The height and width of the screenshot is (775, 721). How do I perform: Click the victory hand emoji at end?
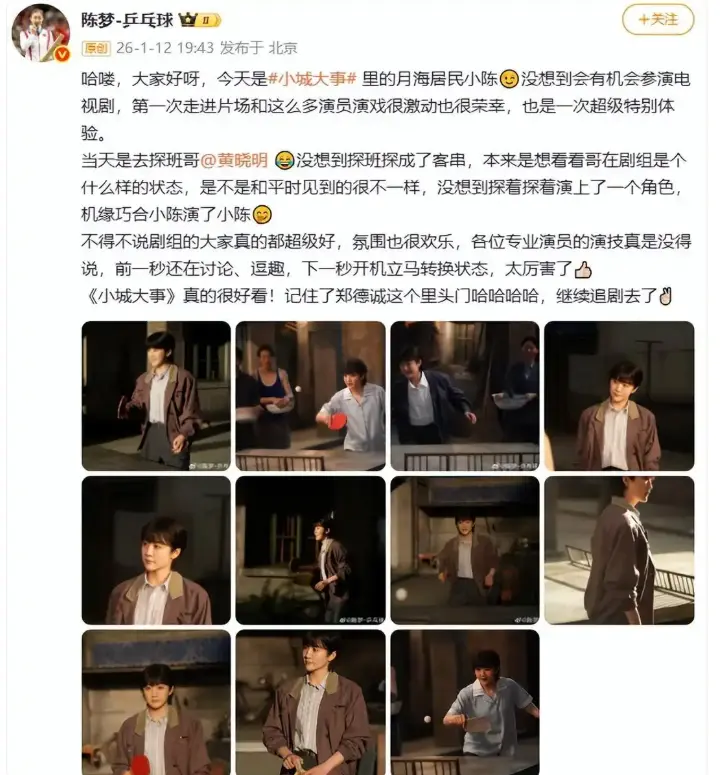pos(666,296)
